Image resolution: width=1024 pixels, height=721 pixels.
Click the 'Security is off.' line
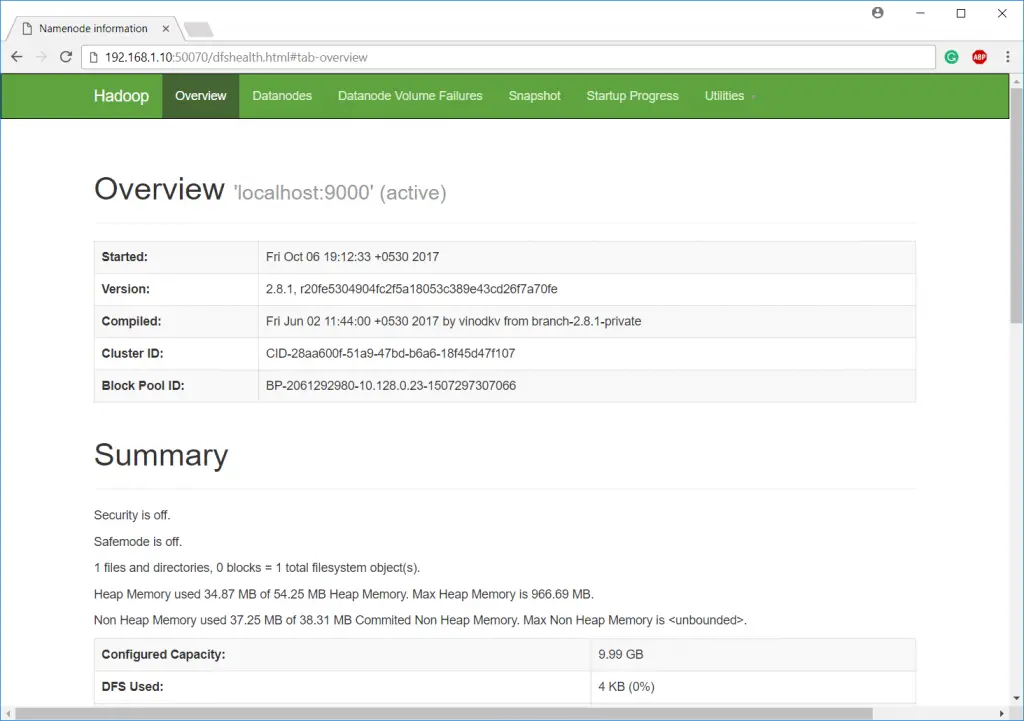(x=132, y=515)
